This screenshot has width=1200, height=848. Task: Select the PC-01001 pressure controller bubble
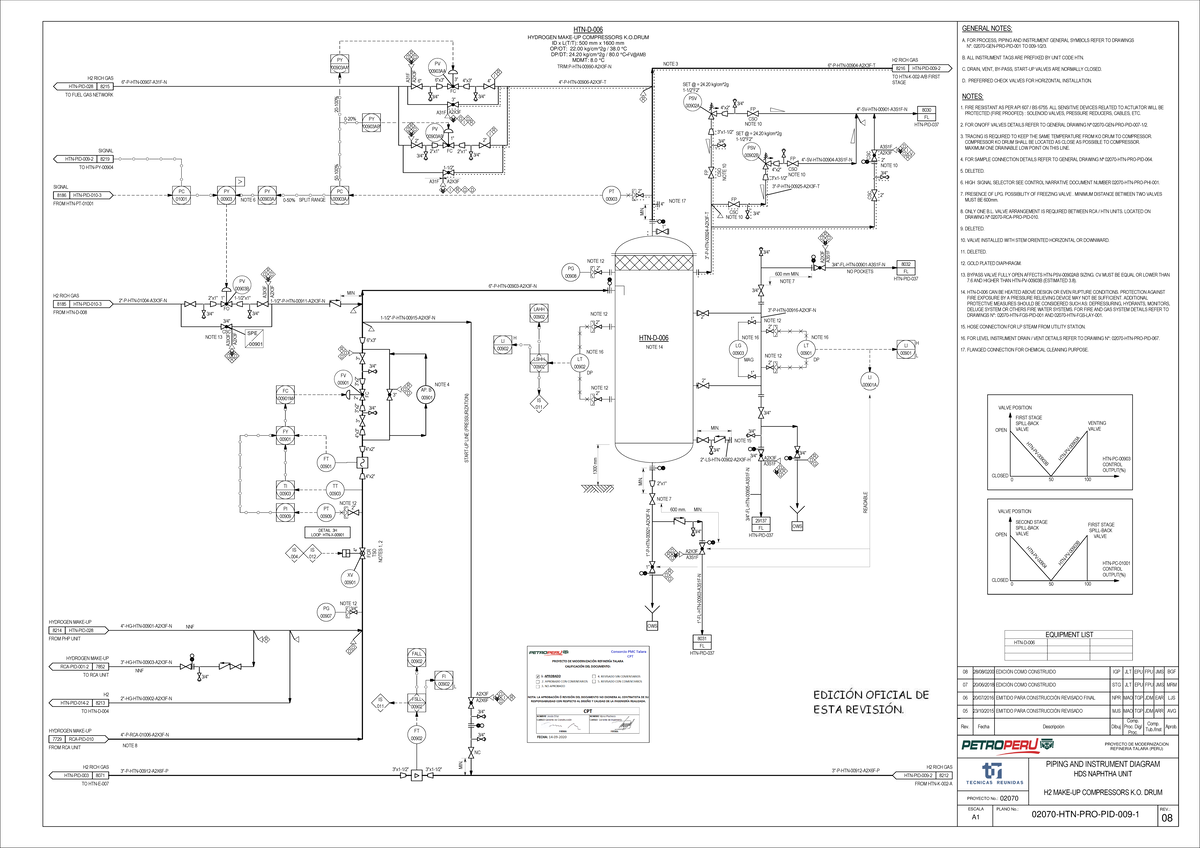[181, 195]
